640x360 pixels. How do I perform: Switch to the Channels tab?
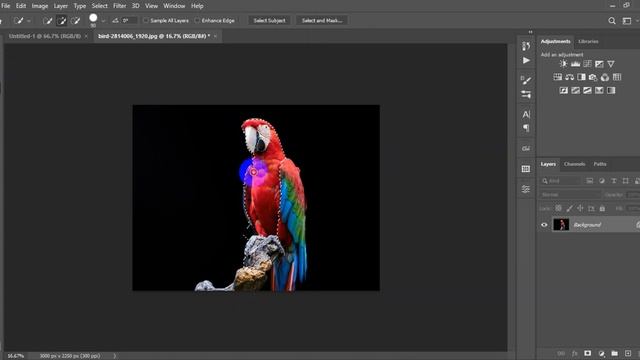coord(575,164)
